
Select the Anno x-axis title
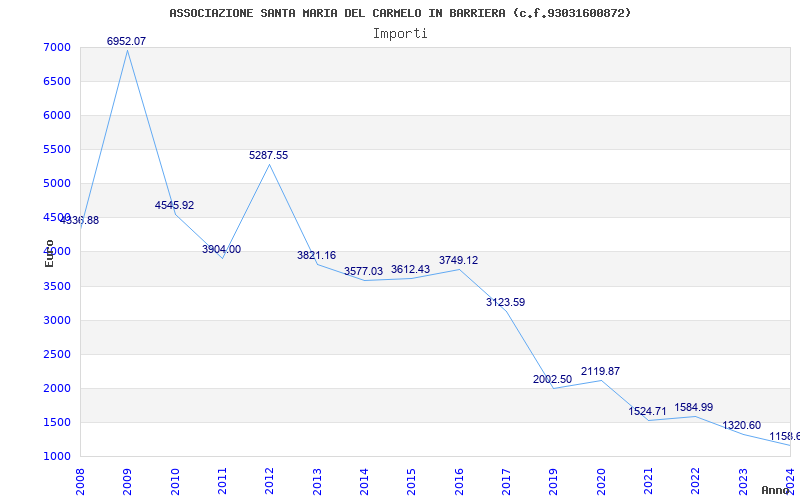point(776,490)
